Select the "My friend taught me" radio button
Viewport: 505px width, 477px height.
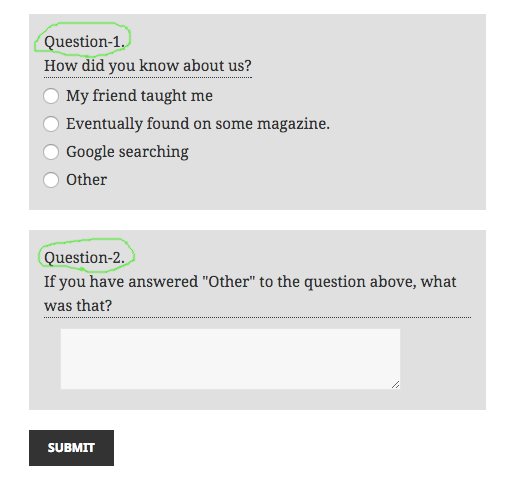pyautogui.click(x=51, y=96)
